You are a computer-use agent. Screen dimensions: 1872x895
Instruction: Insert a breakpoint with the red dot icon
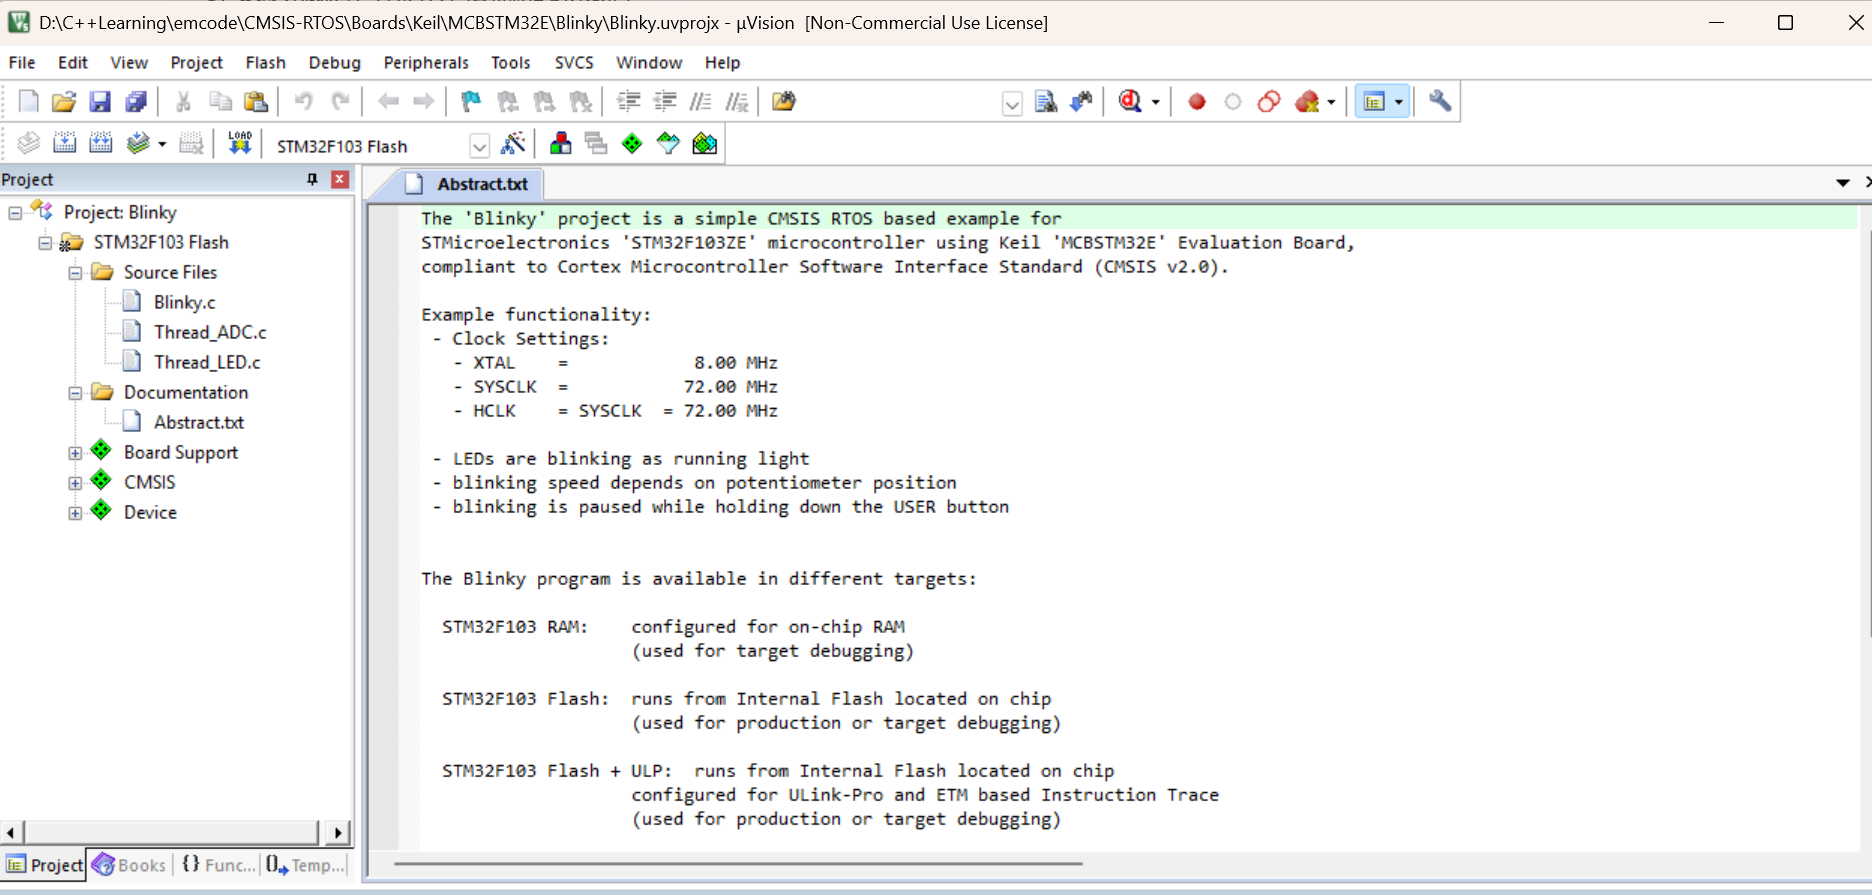coord(1197,102)
